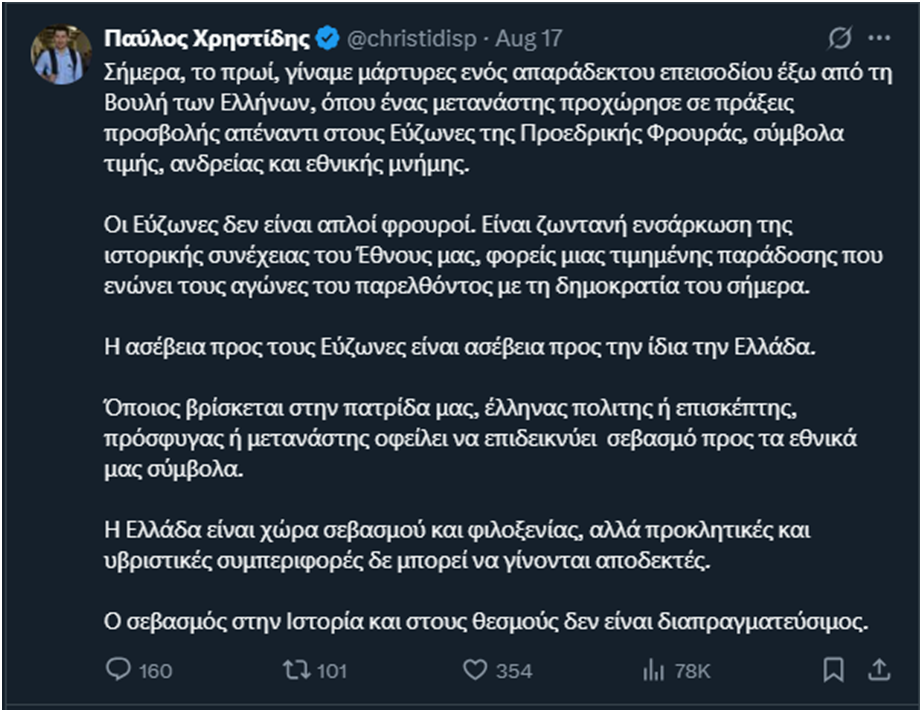Open the Grok slashed-circle icon

[x=840, y=39]
